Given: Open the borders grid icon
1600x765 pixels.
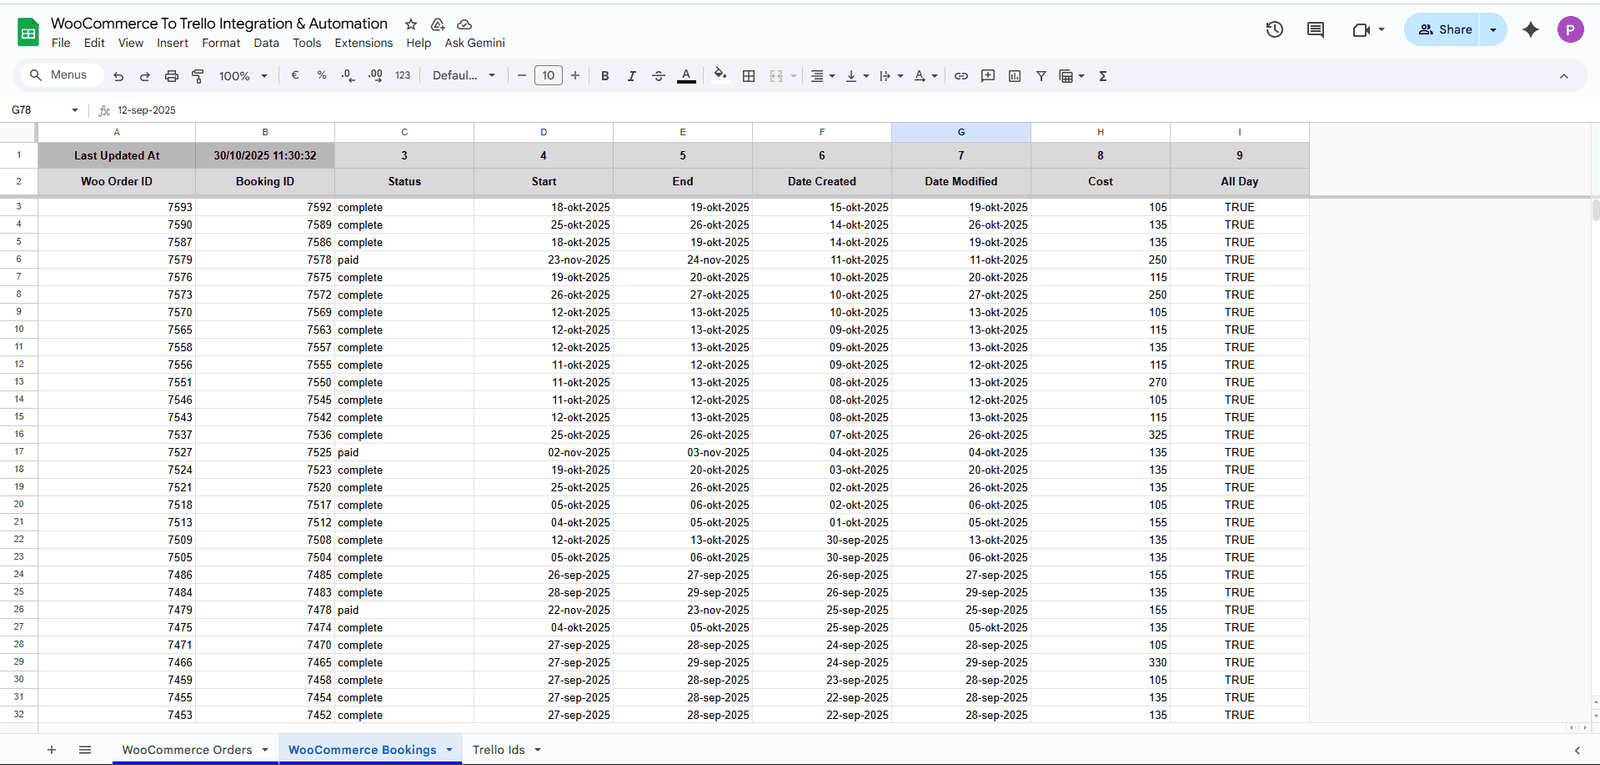Looking at the screenshot, I should pyautogui.click(x=748, y=76).
